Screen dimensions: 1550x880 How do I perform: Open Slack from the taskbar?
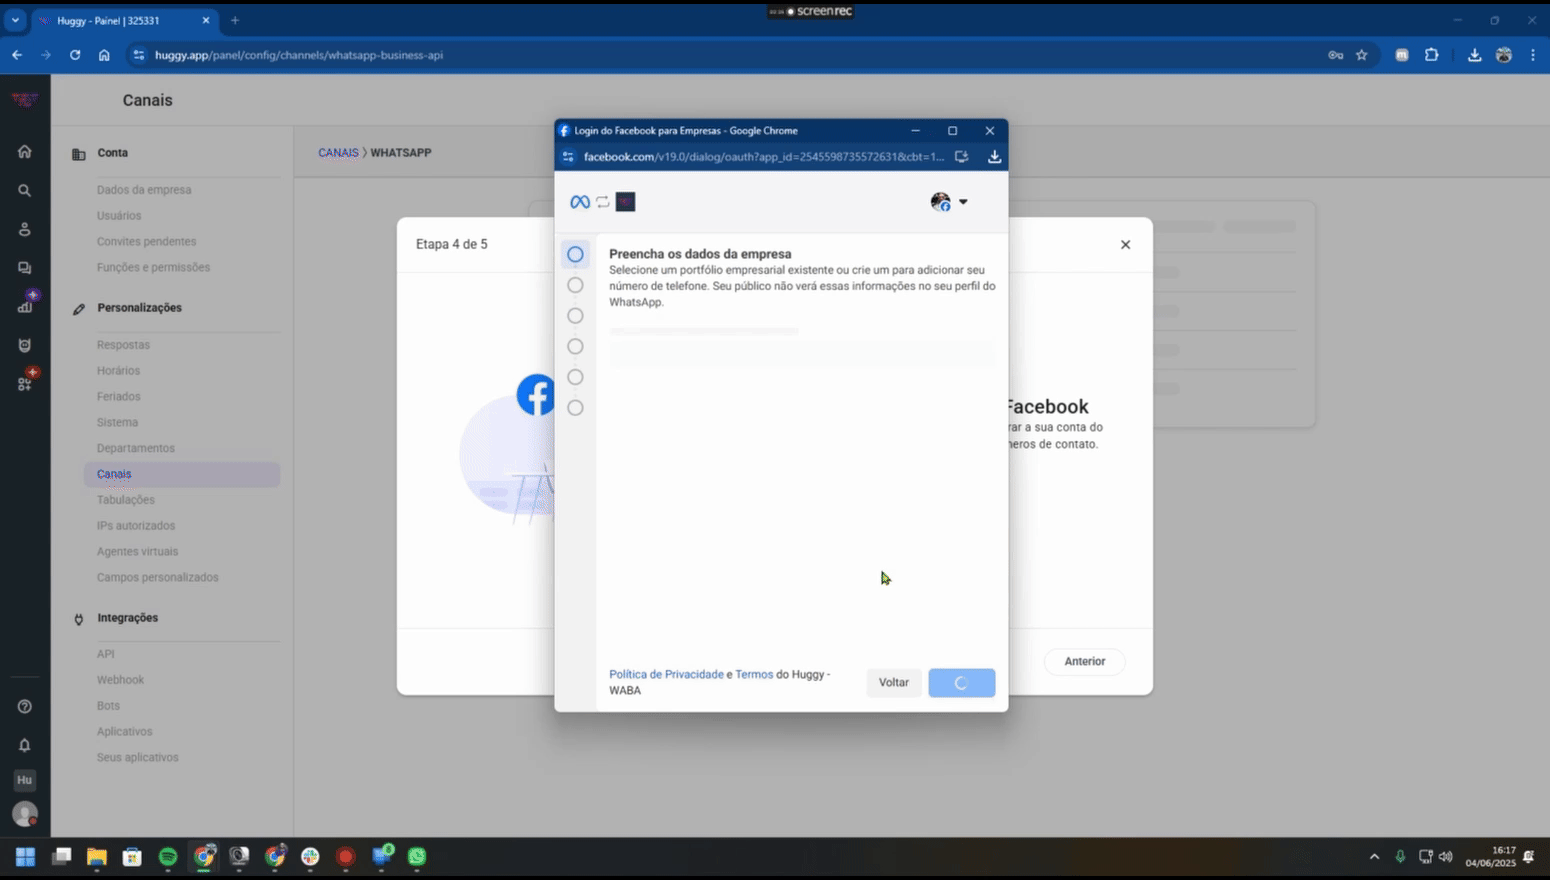(x=310, y=856)
